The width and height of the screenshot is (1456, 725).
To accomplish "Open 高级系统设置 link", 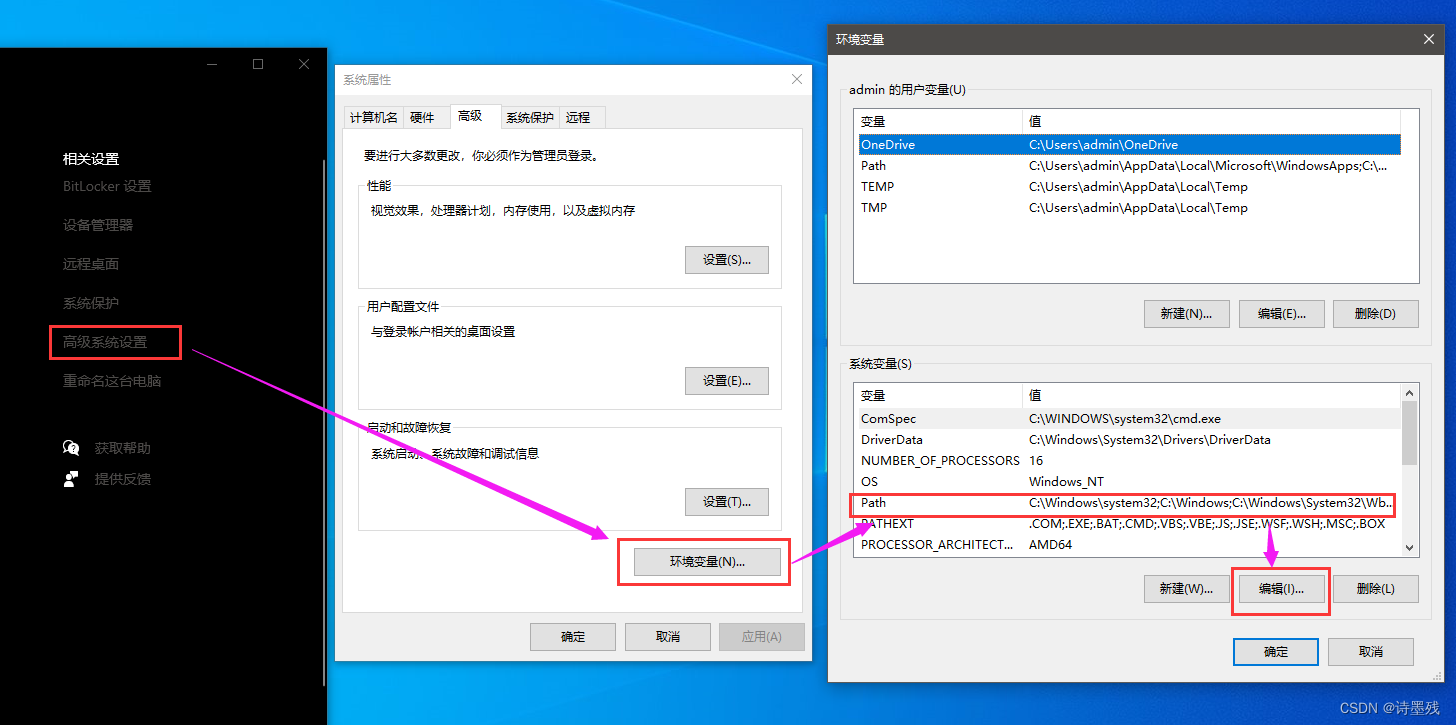I will tap(105, 342).
